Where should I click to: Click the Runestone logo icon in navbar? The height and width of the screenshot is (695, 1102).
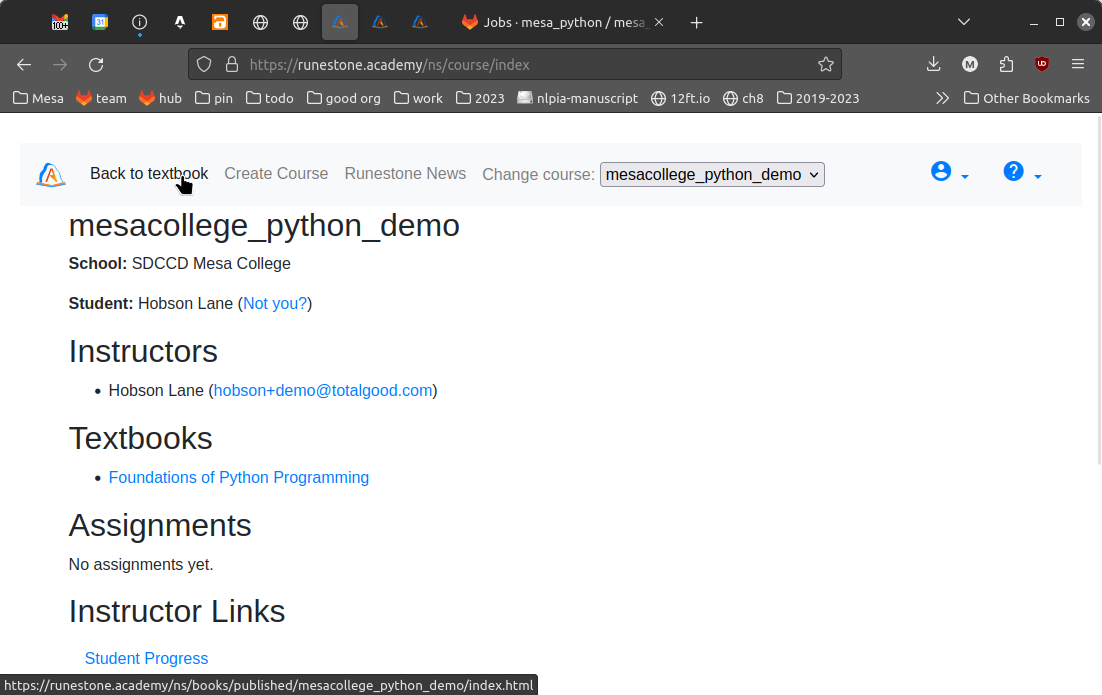[x=51, y=175]
